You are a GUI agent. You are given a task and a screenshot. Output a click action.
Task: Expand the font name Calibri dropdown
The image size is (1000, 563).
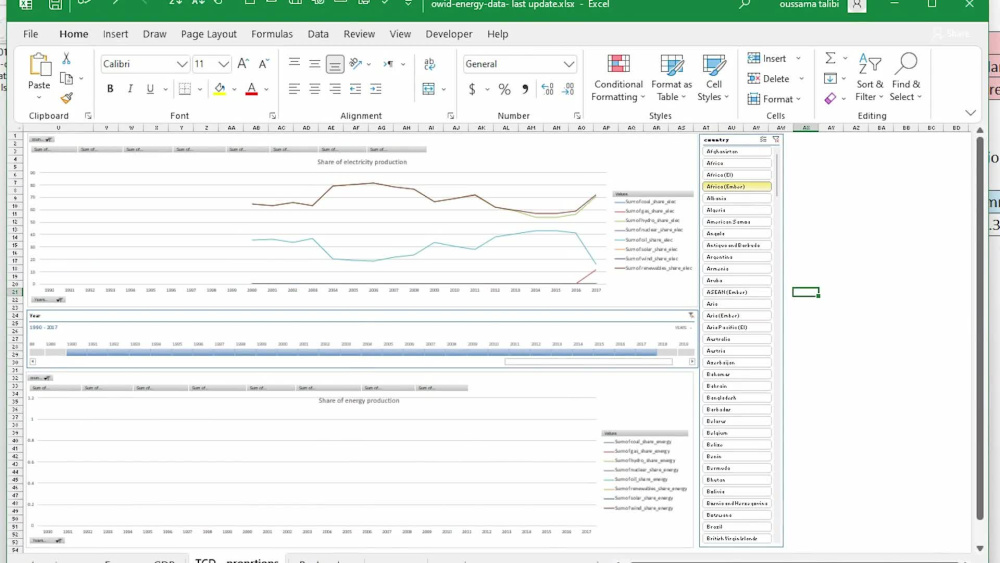click(182, 64)
